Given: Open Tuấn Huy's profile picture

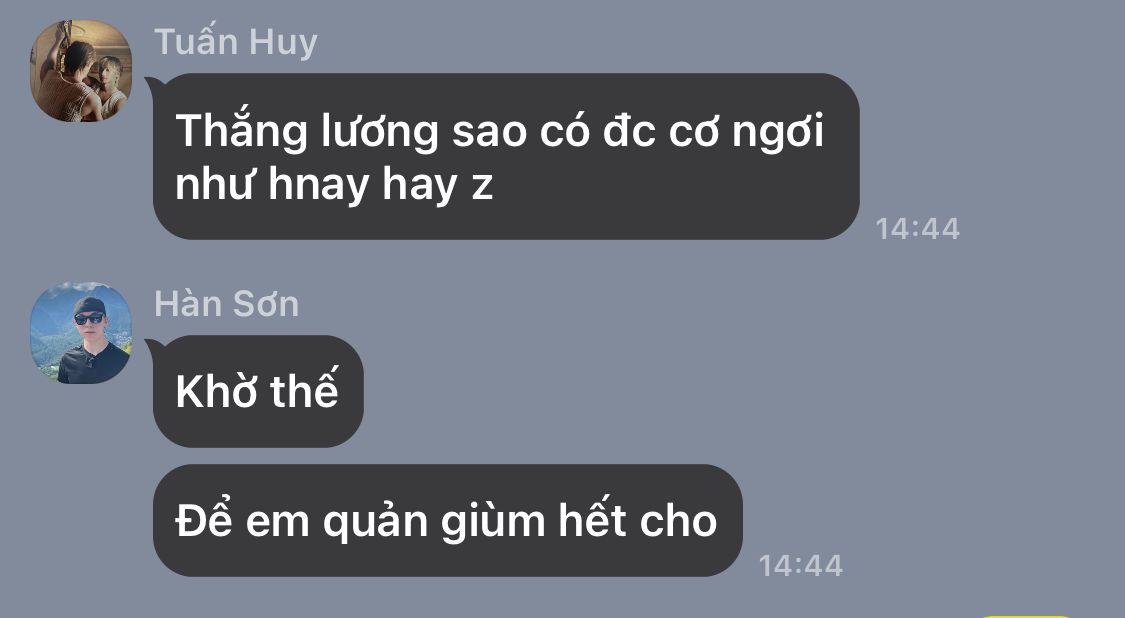Looking at the screenshot, I should click(81, 71).
